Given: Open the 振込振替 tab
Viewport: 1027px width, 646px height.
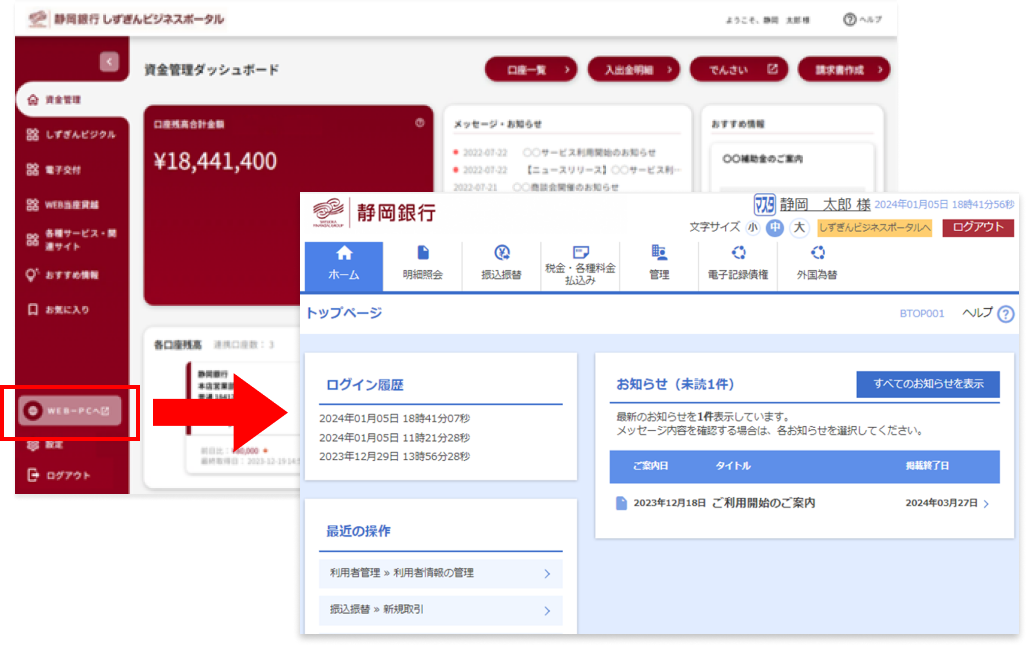Looking at the screenshot, I should tap(501, 266).
